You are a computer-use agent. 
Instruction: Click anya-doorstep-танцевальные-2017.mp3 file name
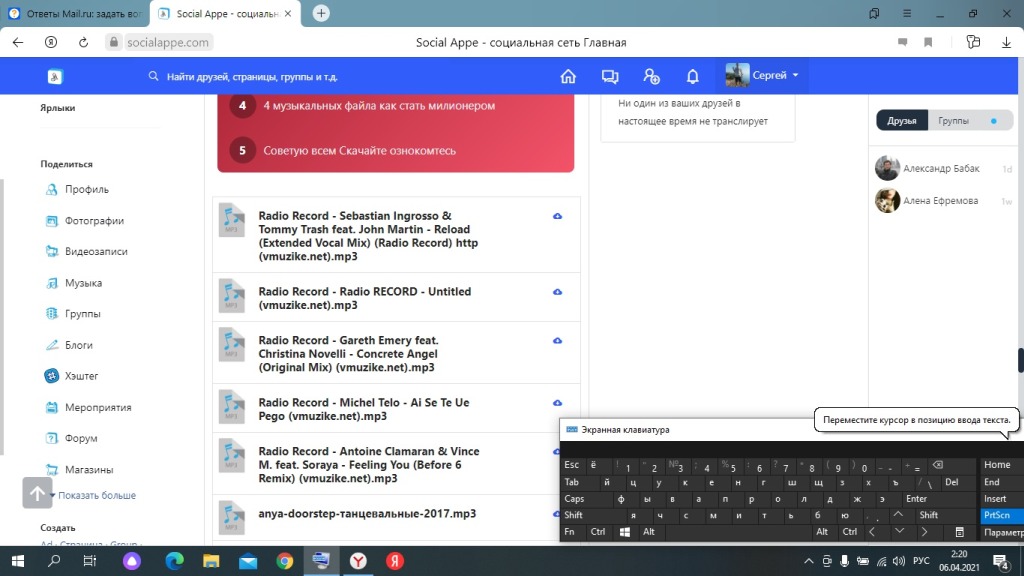[x=367, y=513]
